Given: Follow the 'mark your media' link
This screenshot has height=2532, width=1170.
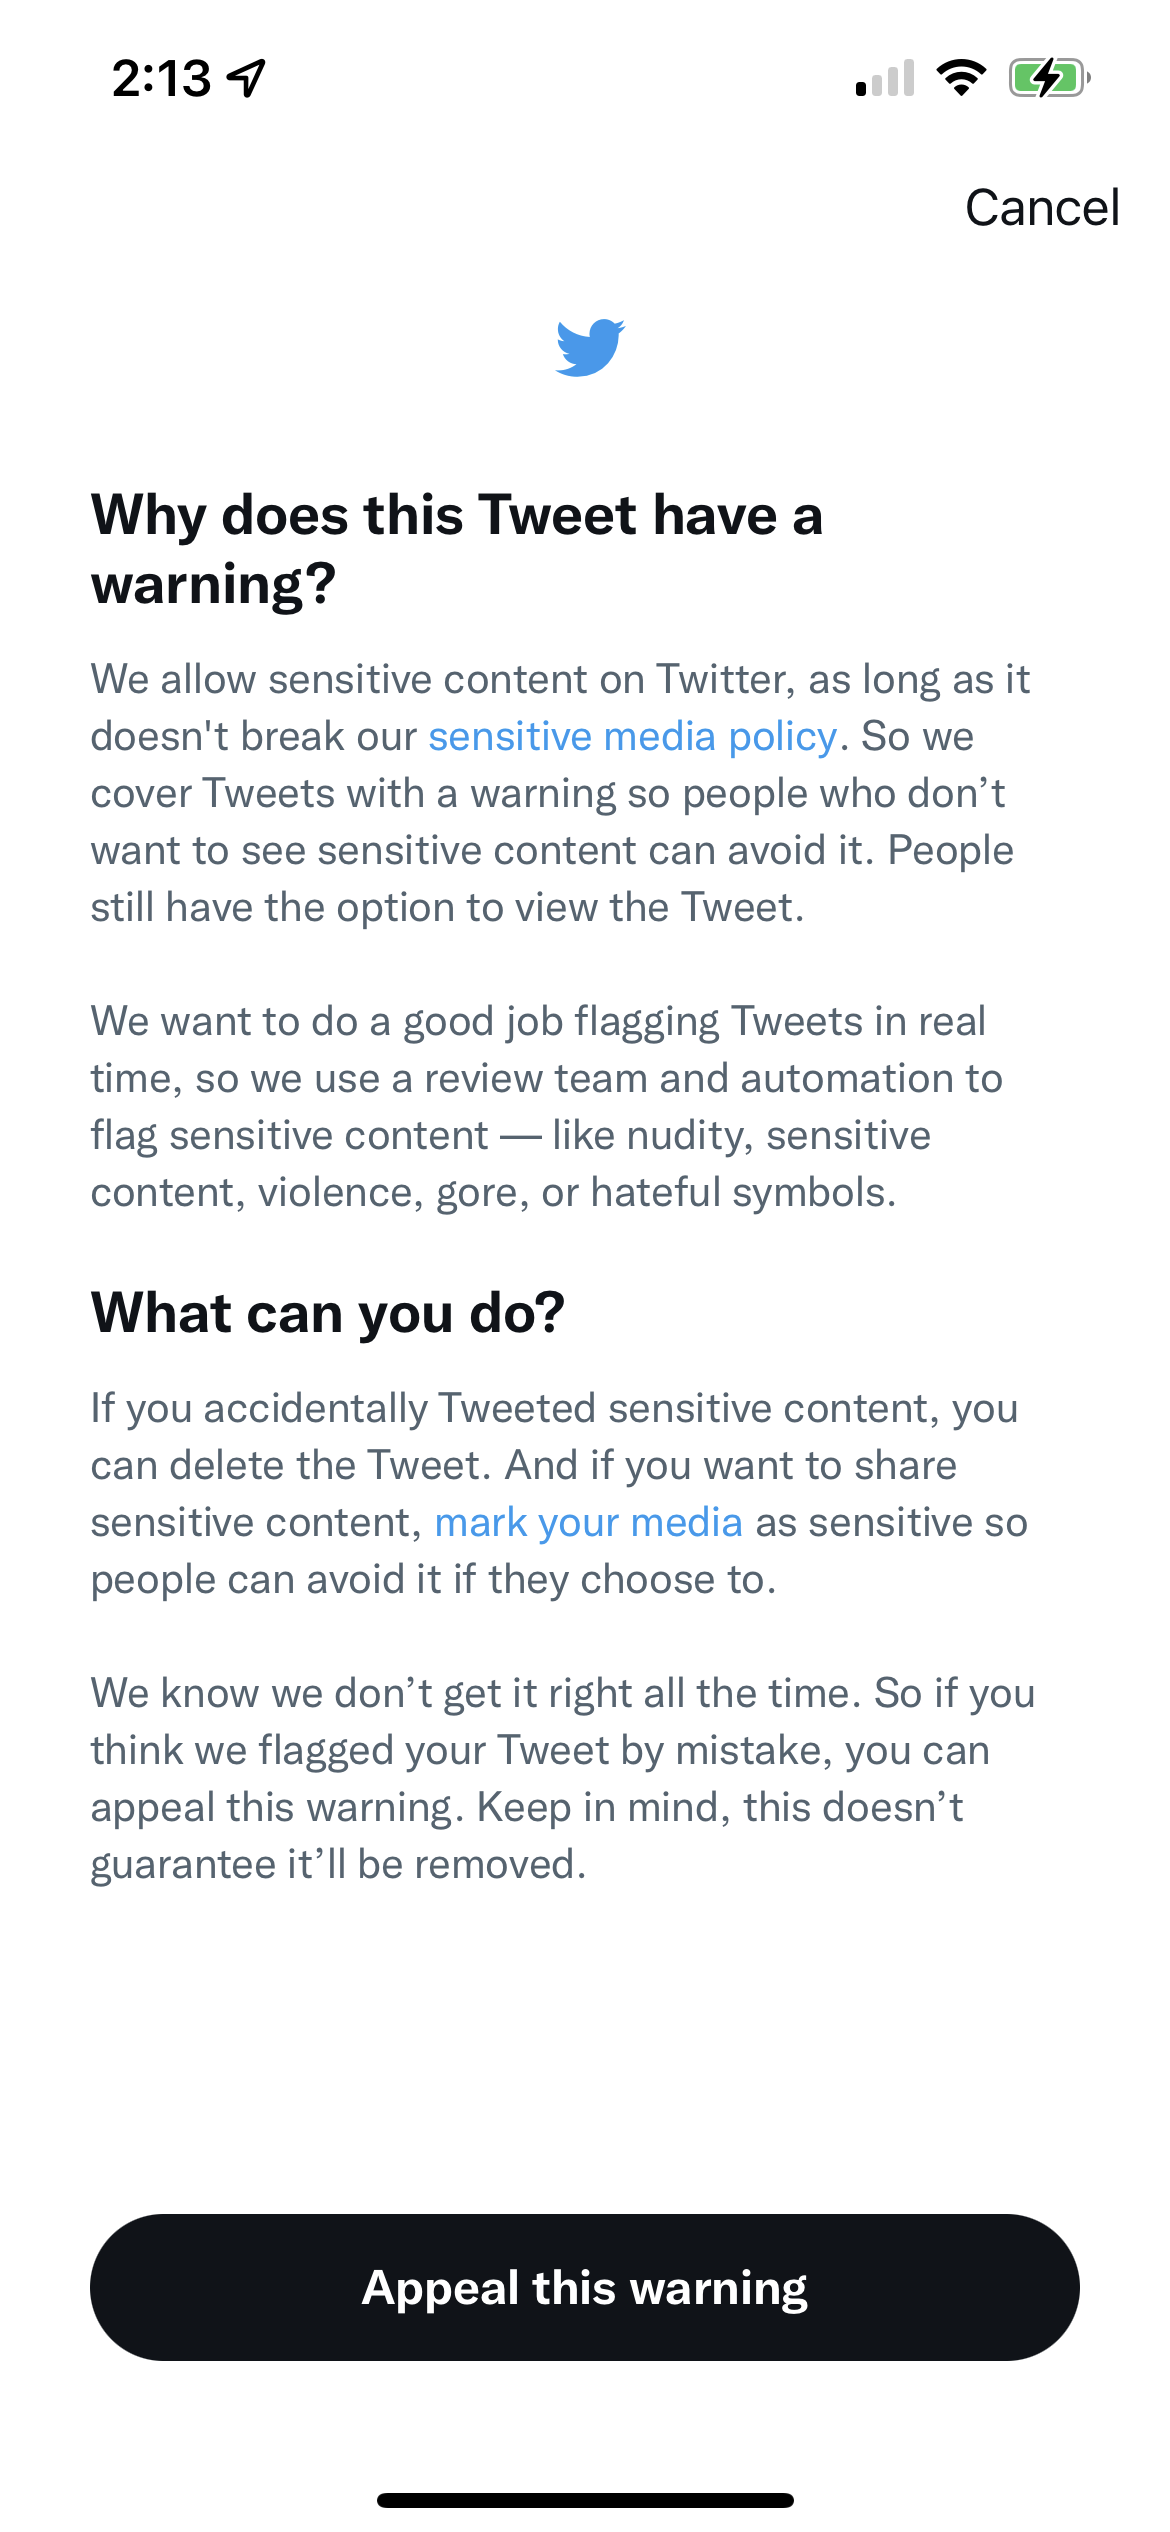Looking at the screenshot, I should point(588,1523).
